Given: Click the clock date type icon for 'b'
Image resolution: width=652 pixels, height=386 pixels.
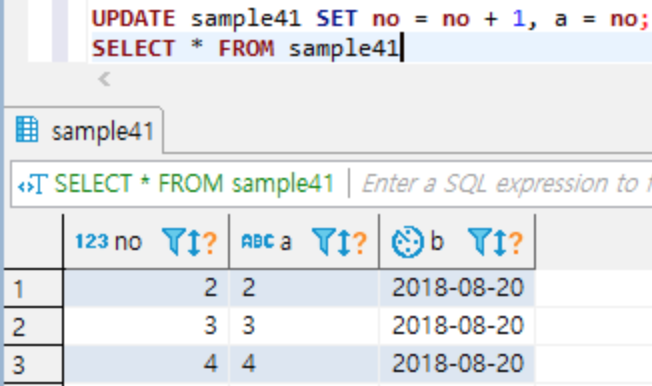Looking at the screenshot, I should [408, 242].
